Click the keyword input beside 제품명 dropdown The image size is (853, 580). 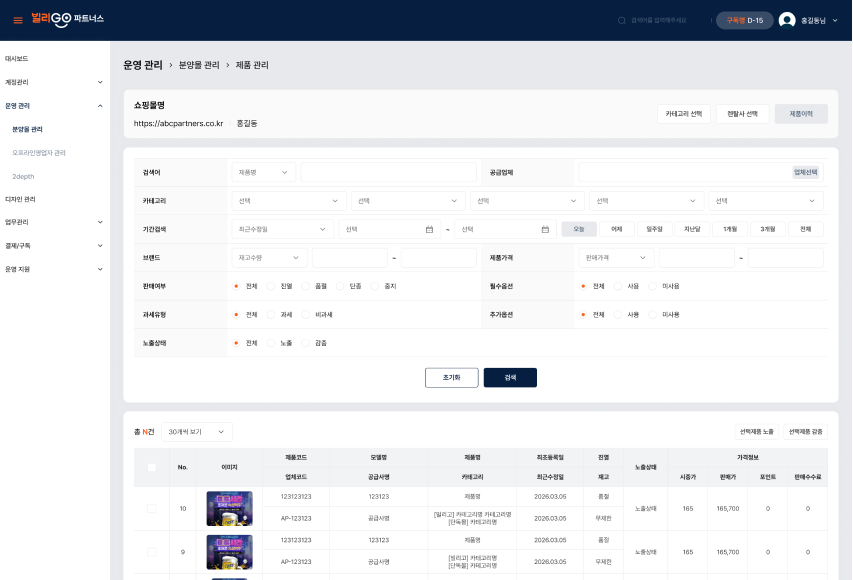(x=388, y=172)
